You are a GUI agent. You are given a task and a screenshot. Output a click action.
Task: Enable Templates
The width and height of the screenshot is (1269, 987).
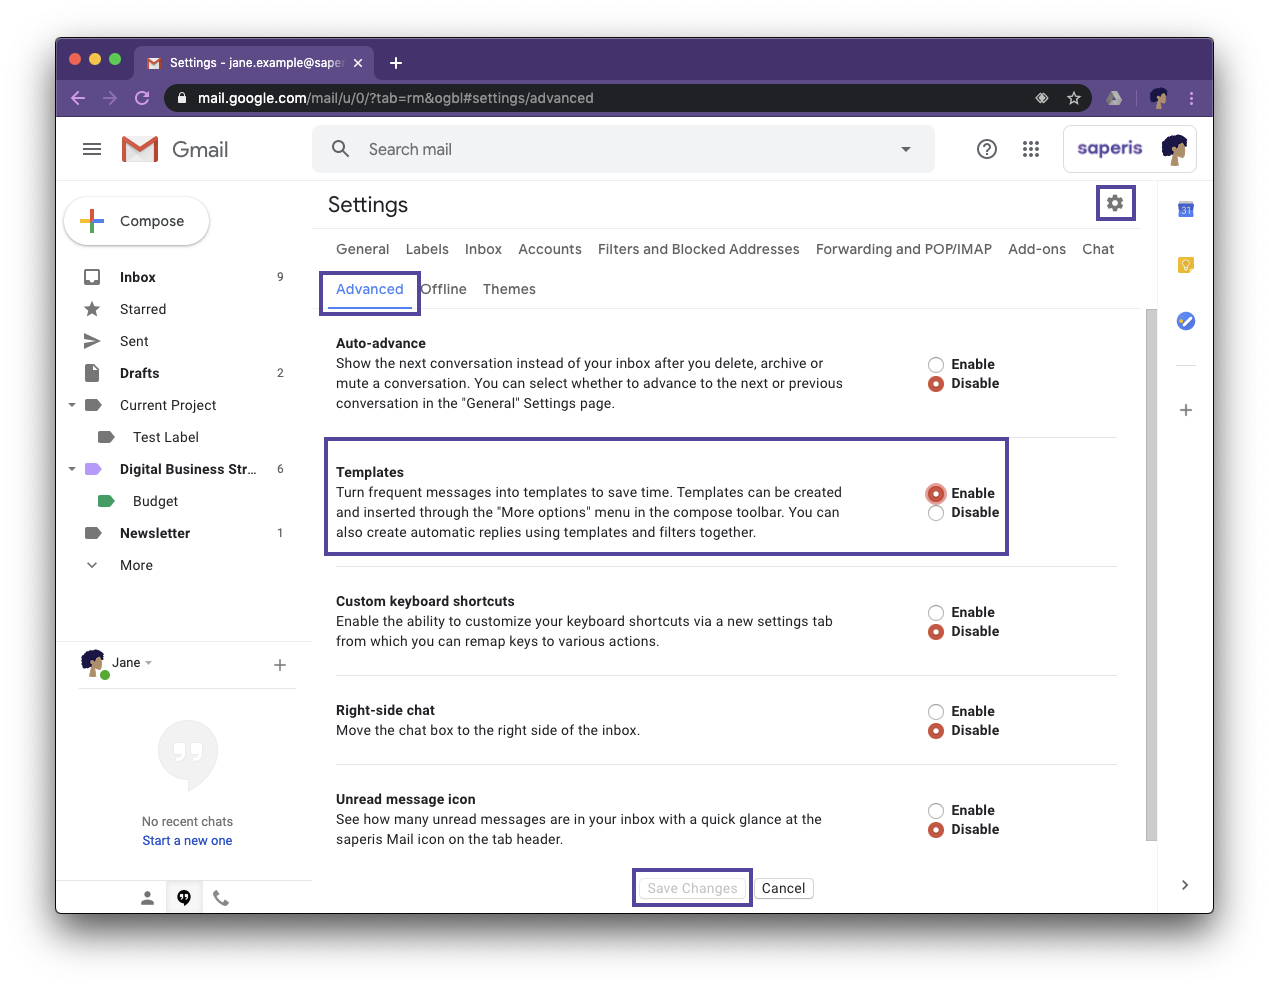click(x=936, y=494)
